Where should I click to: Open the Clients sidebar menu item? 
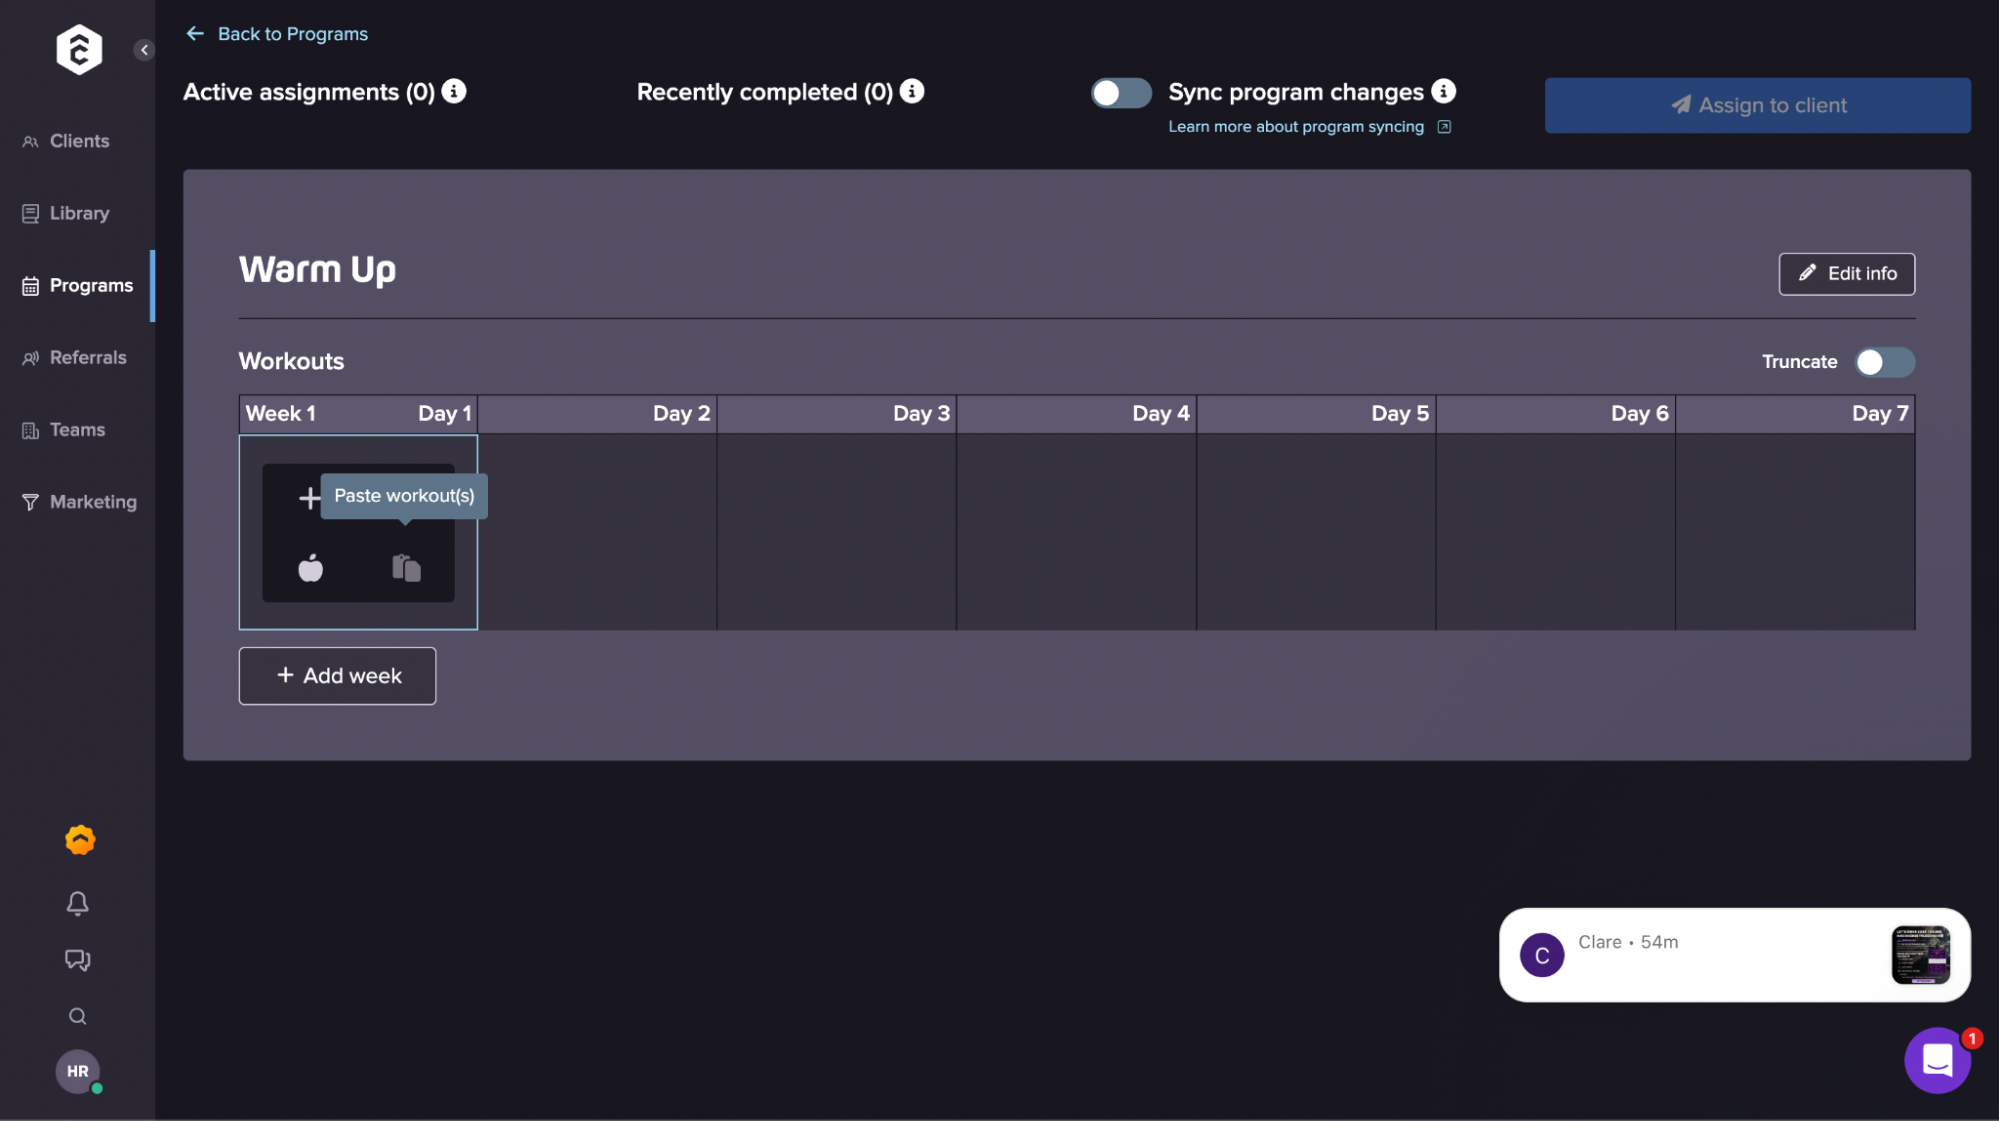coord(78,141)
